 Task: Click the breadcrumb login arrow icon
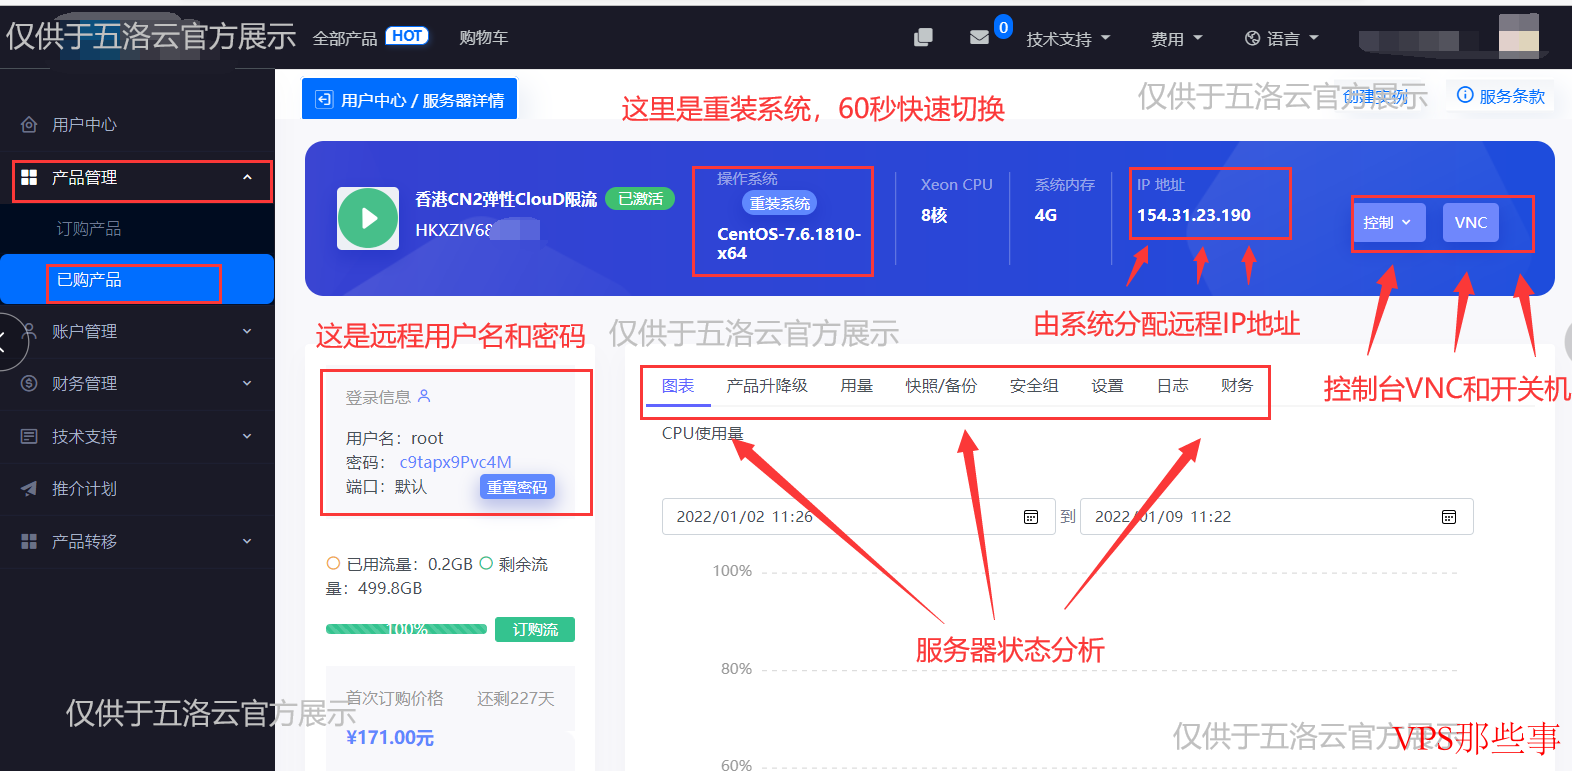tap(324, 99)
